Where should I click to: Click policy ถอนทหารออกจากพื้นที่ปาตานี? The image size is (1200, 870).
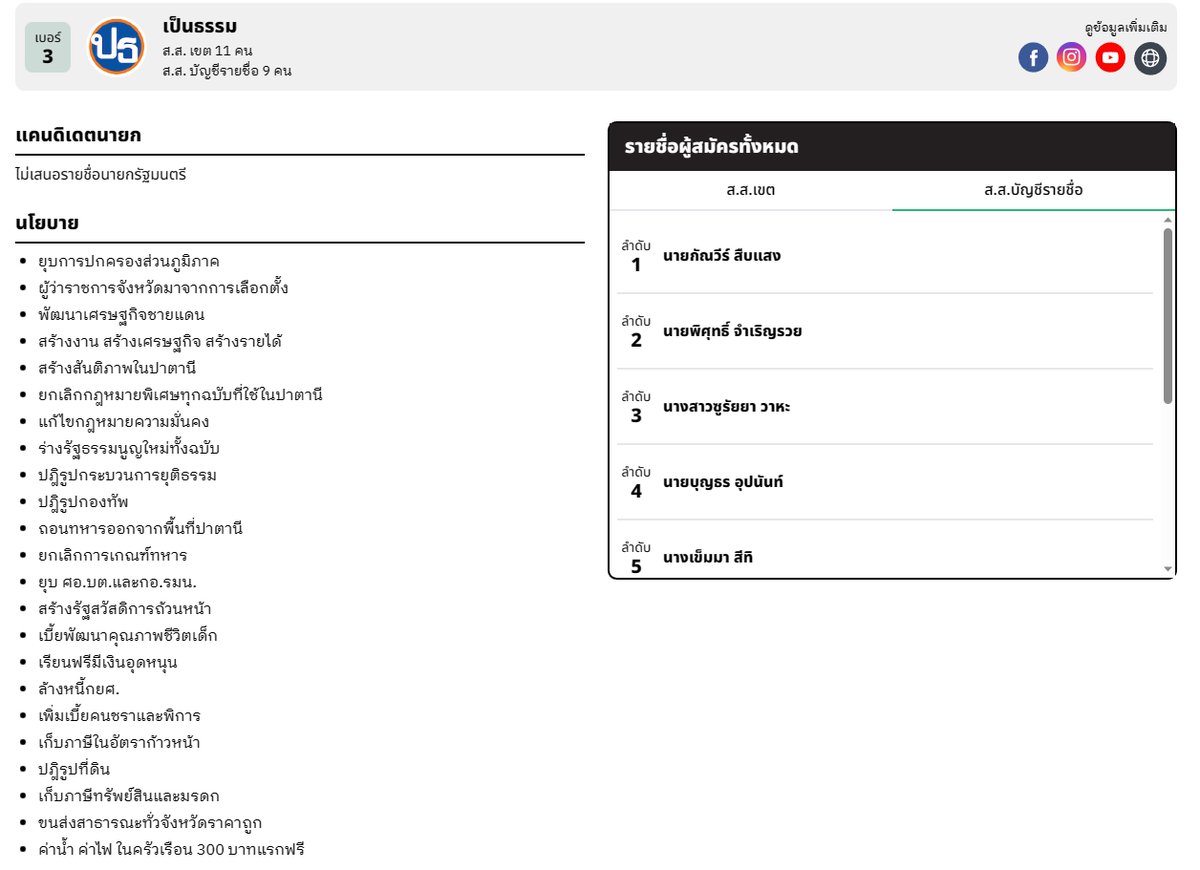pos(140,528)
